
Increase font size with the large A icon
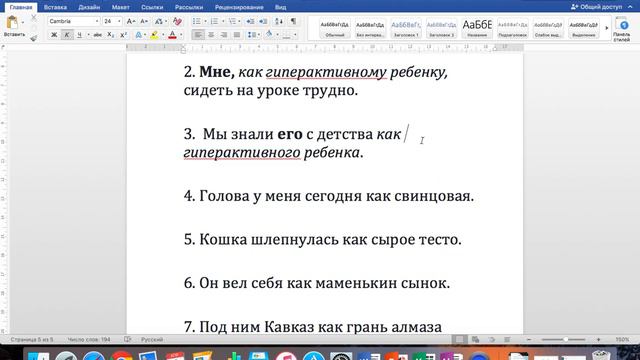click(x=131, y=21)
